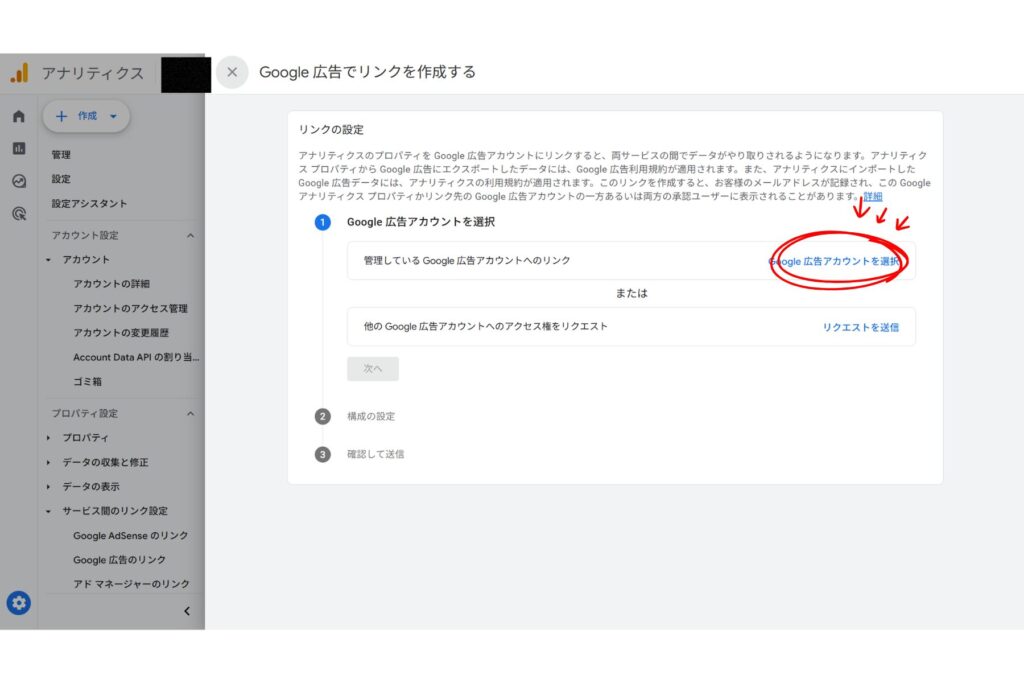Open the Explore icon in left rail
The image size is (1024, 683).
coord(18,181)
